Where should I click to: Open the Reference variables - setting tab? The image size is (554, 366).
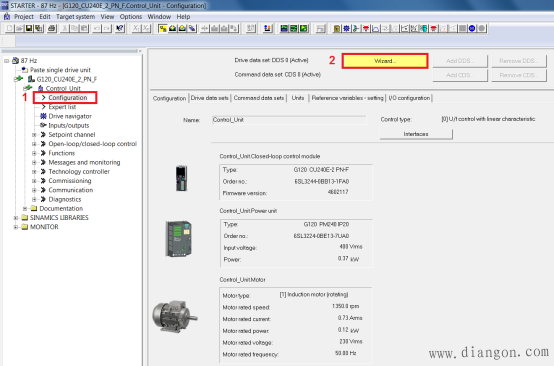click(347, 98)
